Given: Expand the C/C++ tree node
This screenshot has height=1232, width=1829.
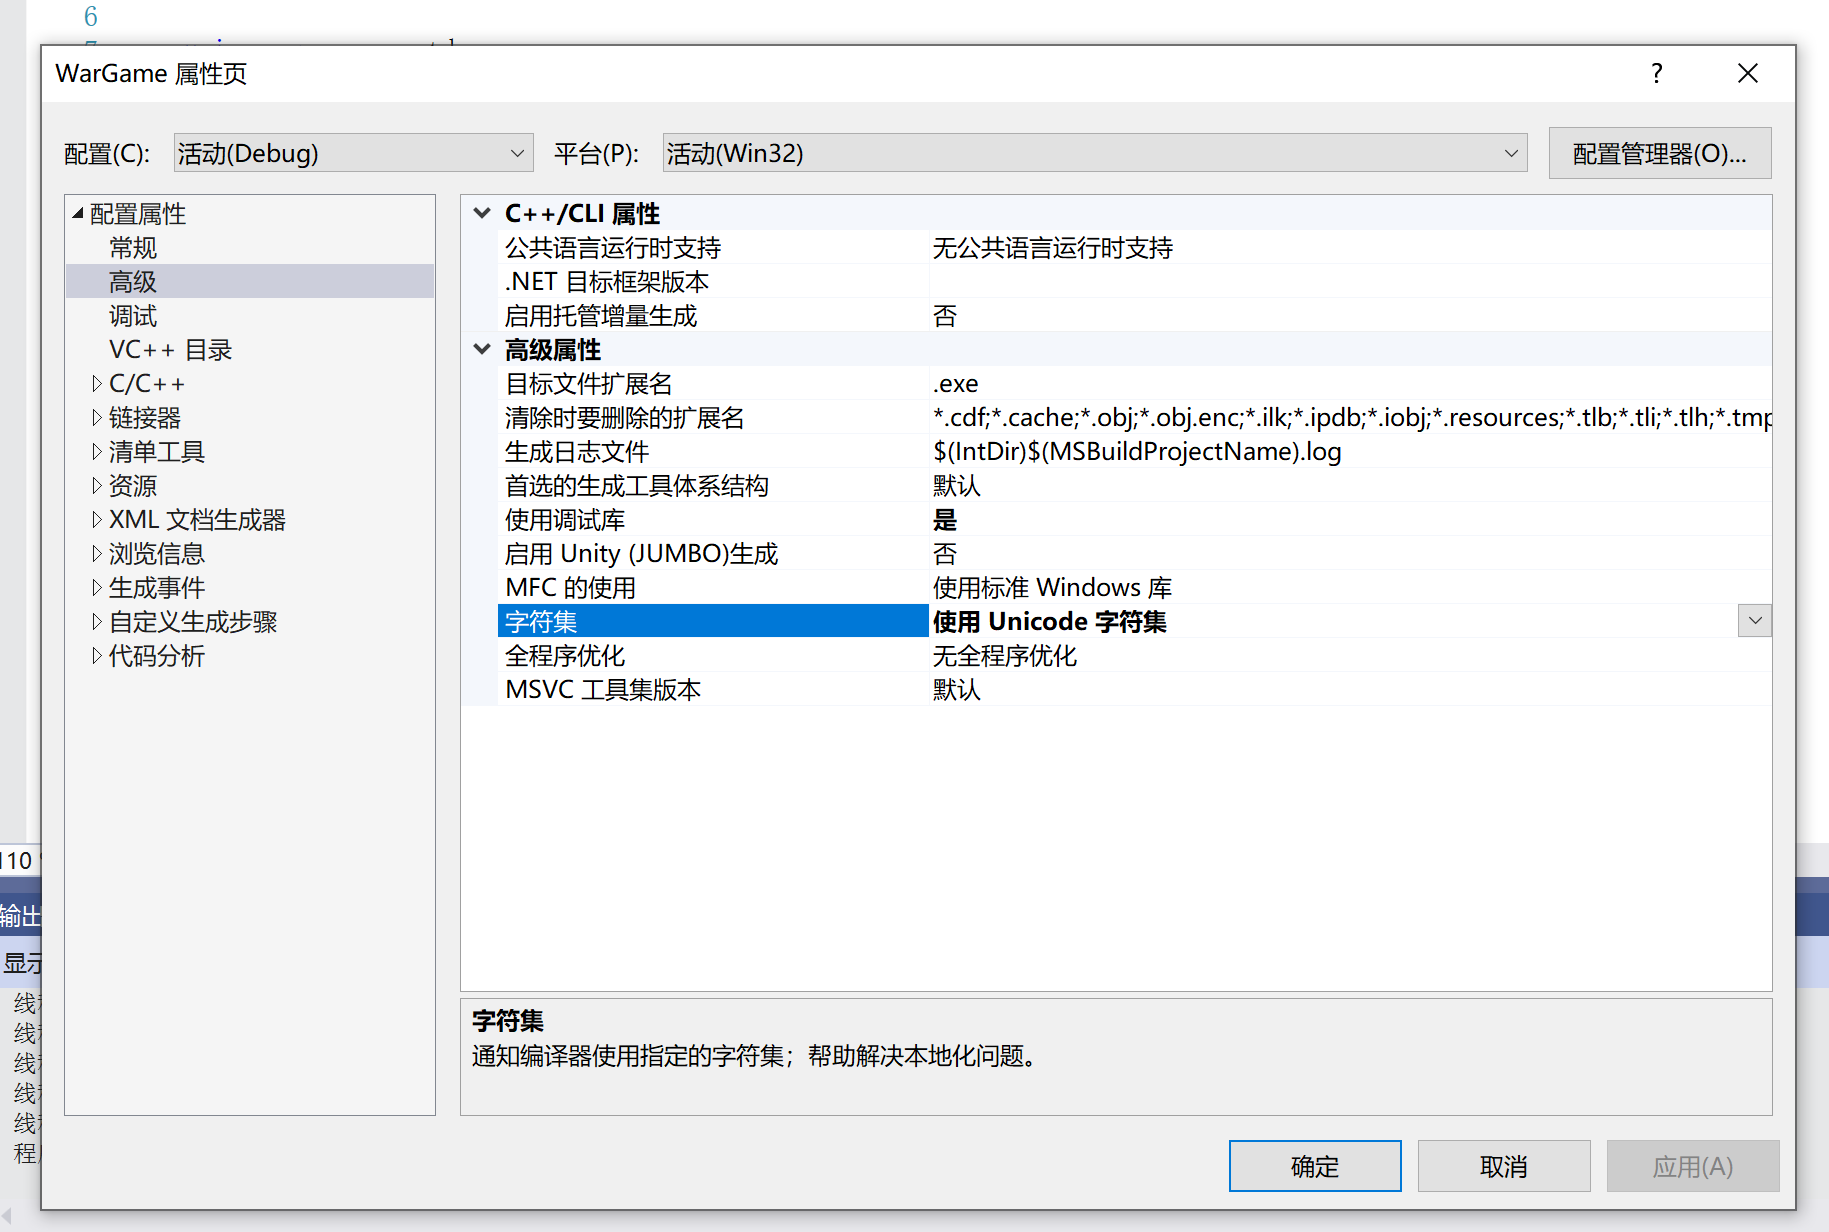Looking at the screenshot, I should coord(96,383).
